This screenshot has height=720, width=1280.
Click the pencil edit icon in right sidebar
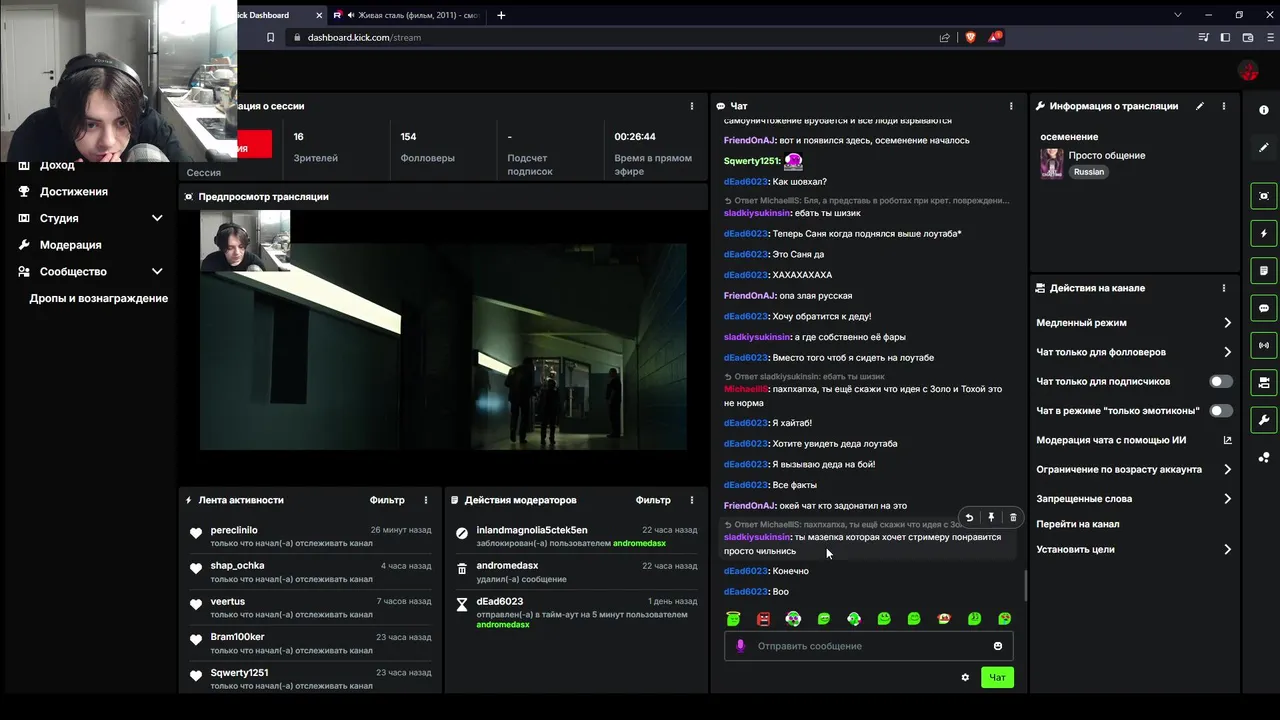coord(1264,147)
